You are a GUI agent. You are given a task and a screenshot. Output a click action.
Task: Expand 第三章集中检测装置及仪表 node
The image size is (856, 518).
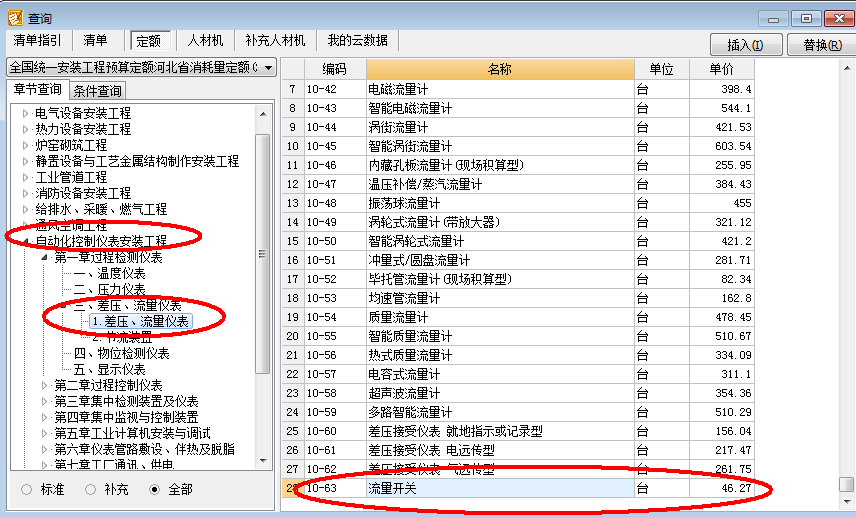[45, 401]
